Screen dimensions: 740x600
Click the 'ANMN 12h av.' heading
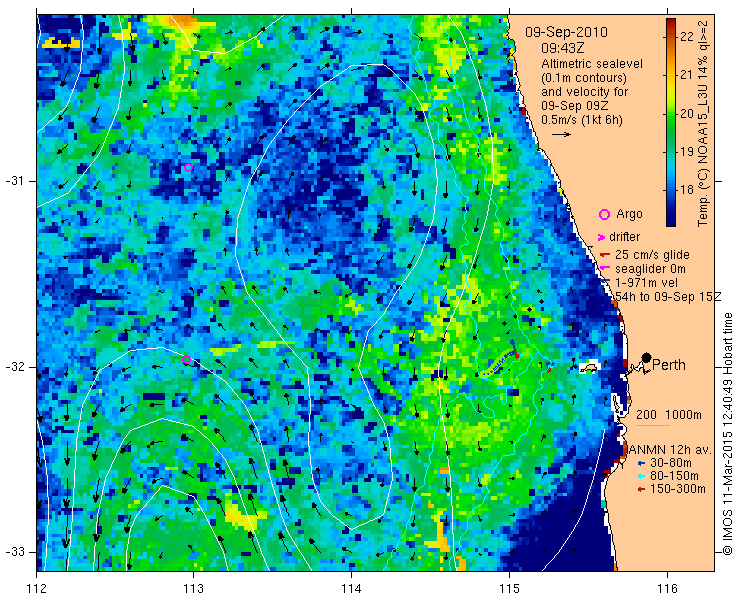tap(670, 449)
